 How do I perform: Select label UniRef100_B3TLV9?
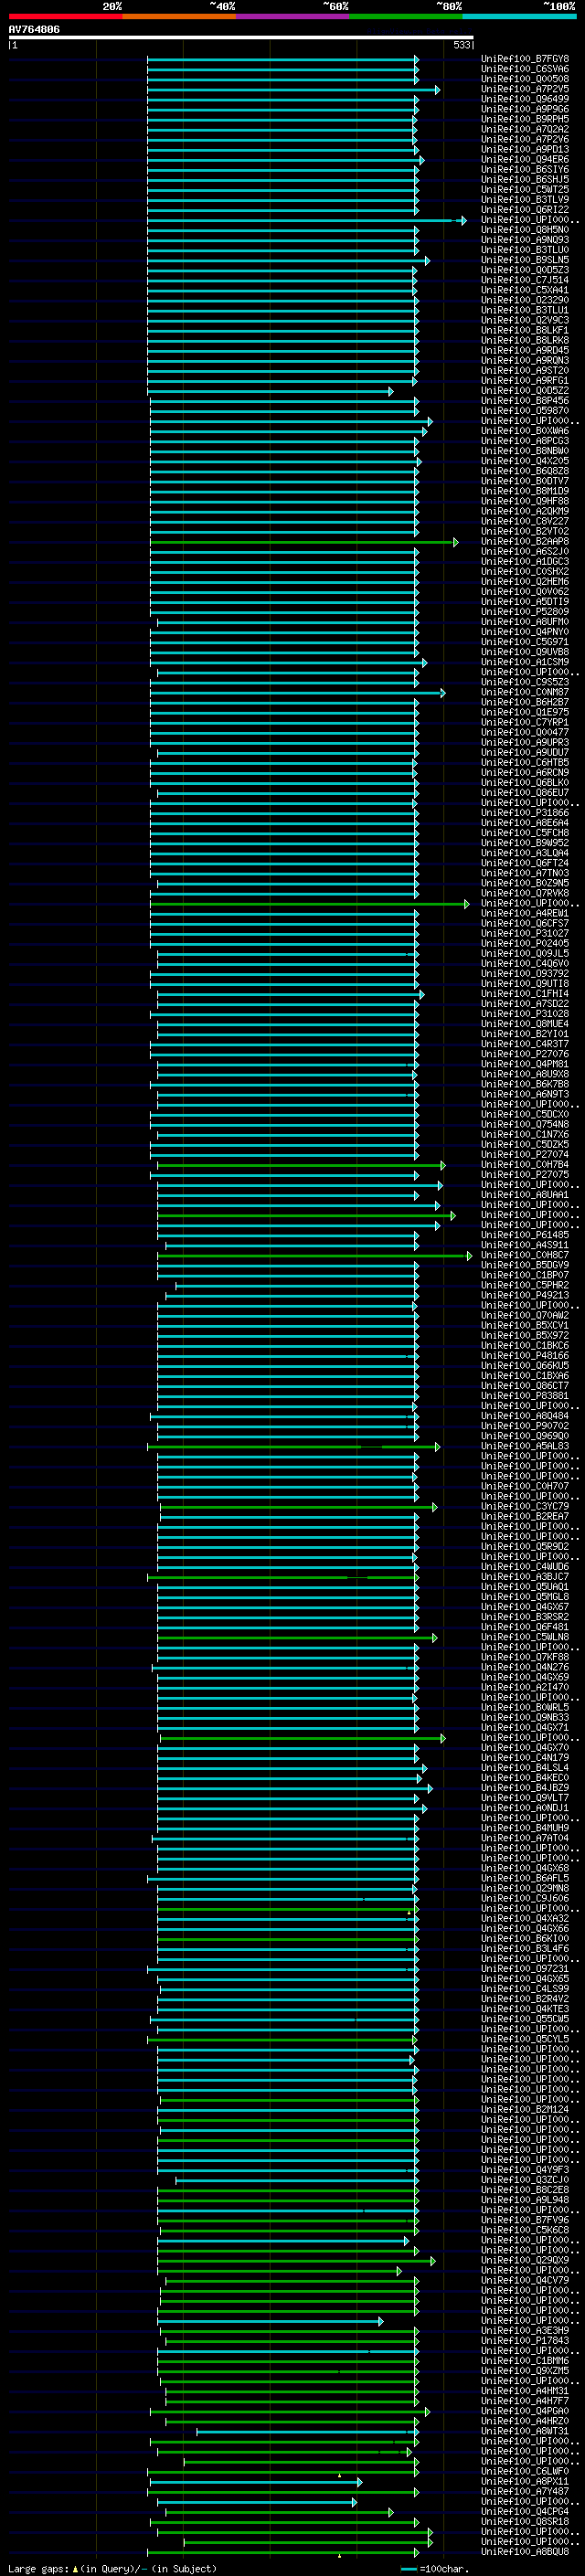tap(524, 199)
